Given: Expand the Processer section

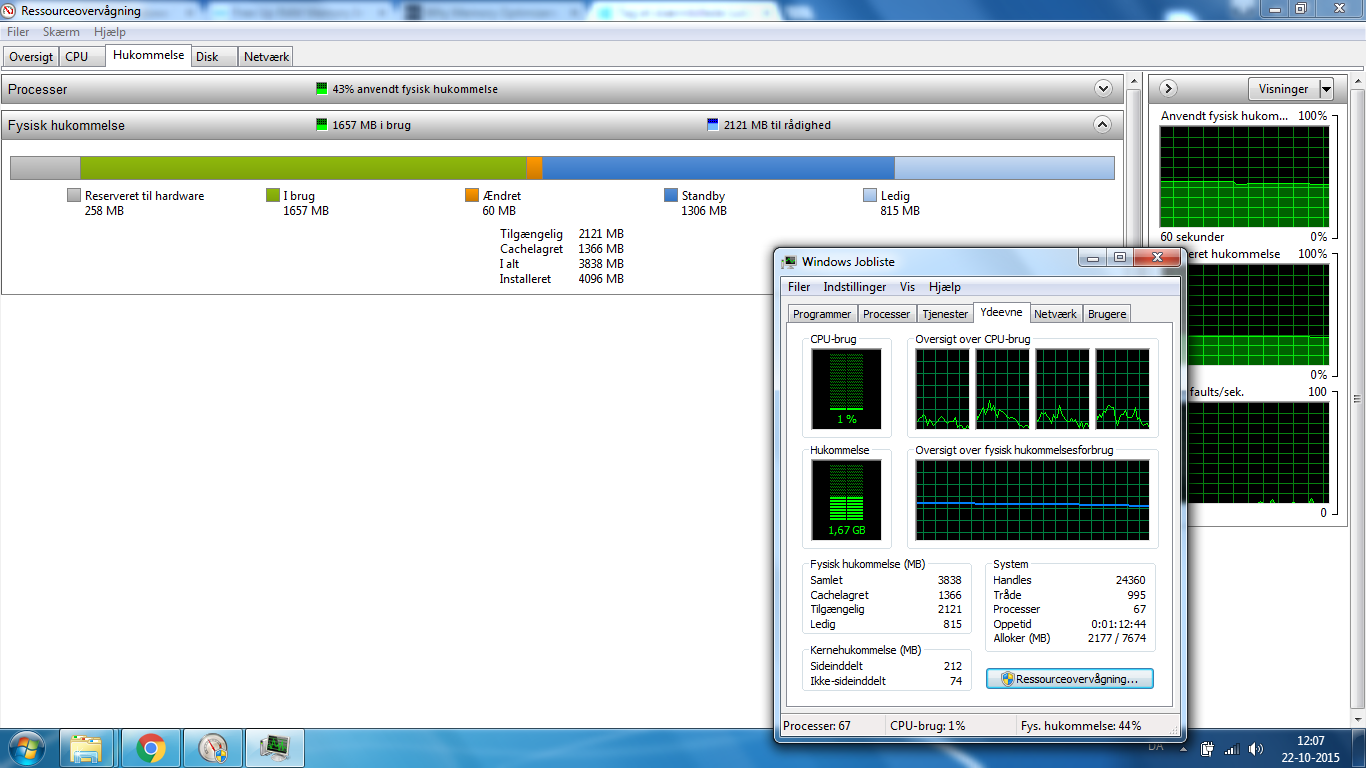Looking at the screenshot, I should 1102,88.
